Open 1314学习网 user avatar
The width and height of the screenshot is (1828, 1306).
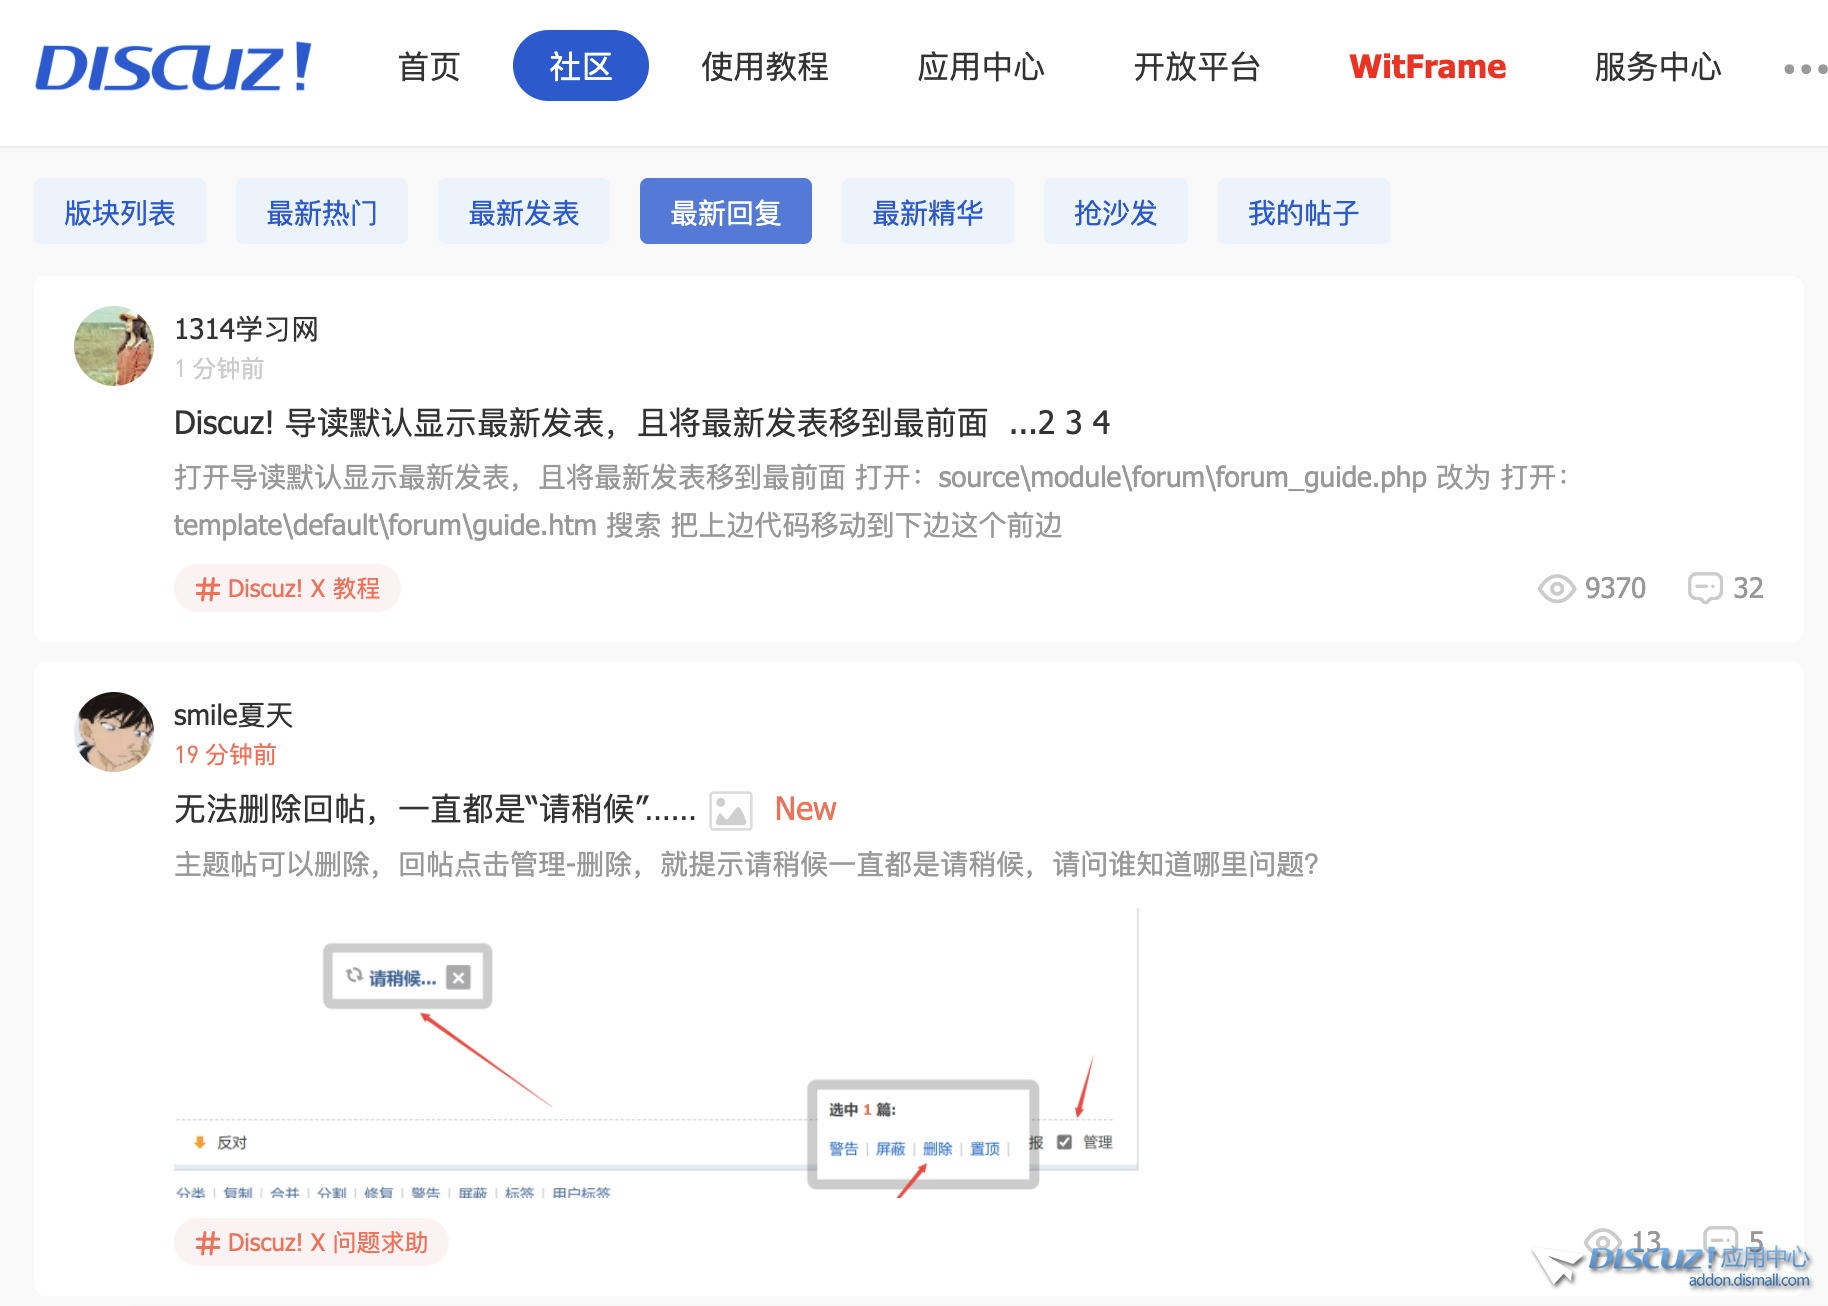tap(114, 346)
